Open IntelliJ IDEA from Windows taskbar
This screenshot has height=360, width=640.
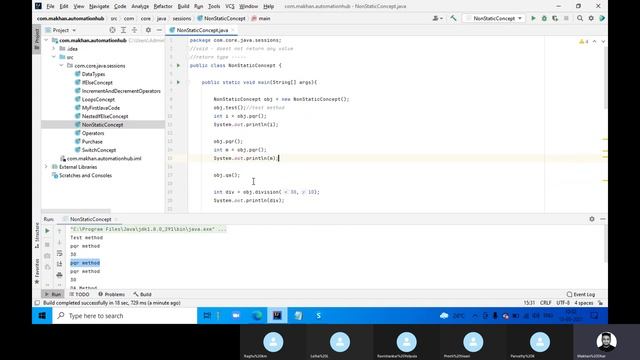click(x=277, y=316)
